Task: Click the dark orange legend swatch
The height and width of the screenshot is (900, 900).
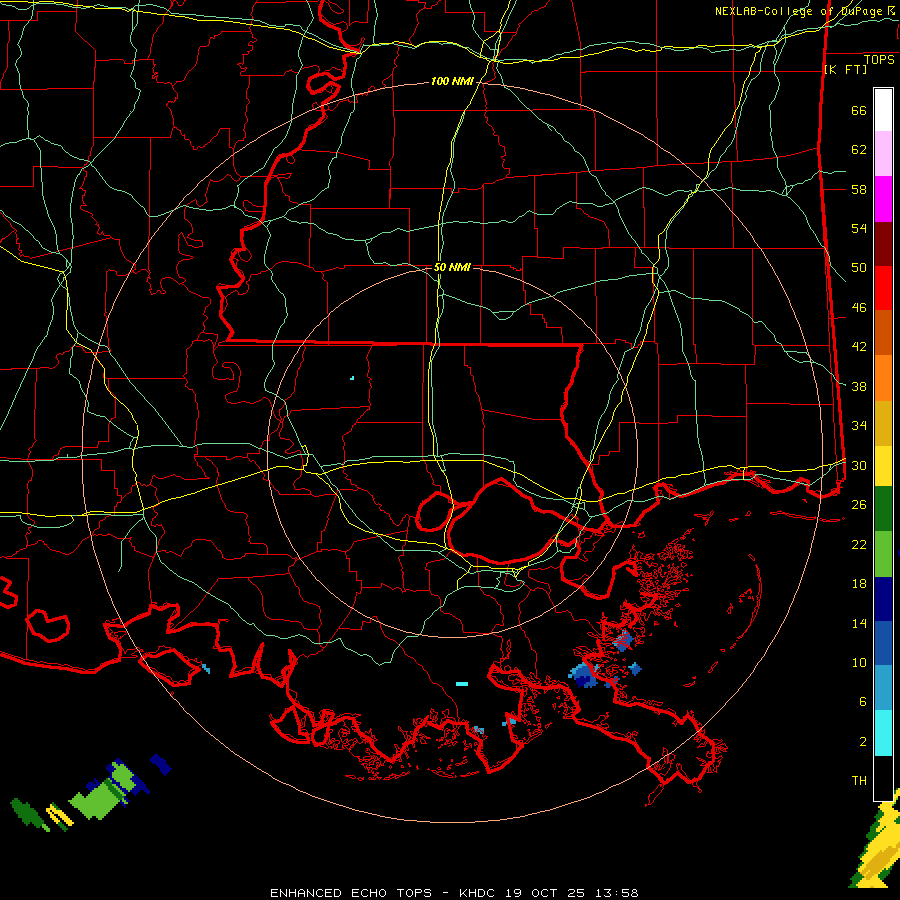Action: coord(883,332)
